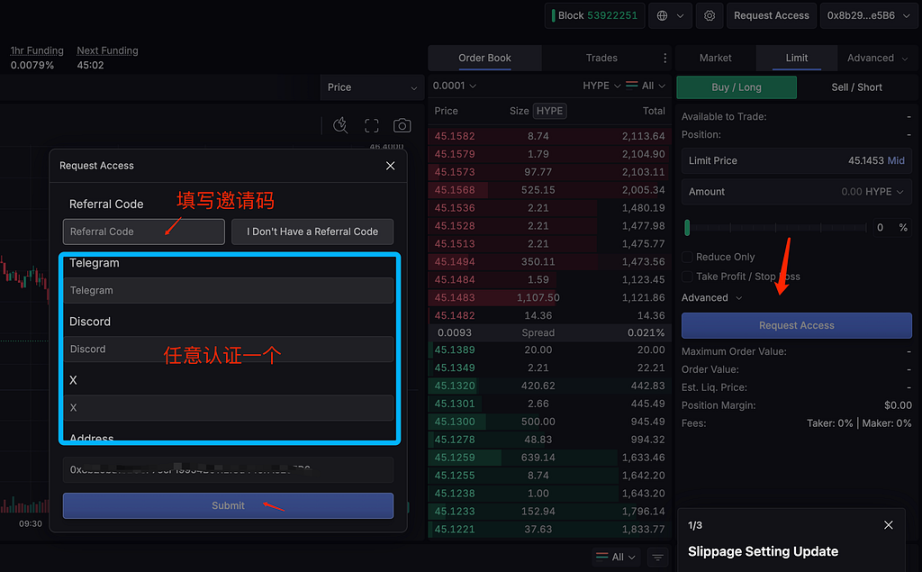Tick the Take Profit / Stop Loss checkbox

coord(687,277)
